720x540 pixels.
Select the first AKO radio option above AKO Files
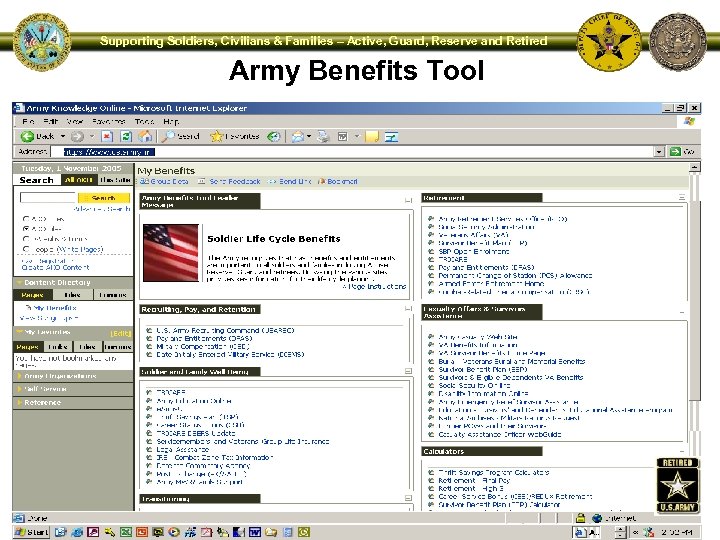click(x=26, y=219)
